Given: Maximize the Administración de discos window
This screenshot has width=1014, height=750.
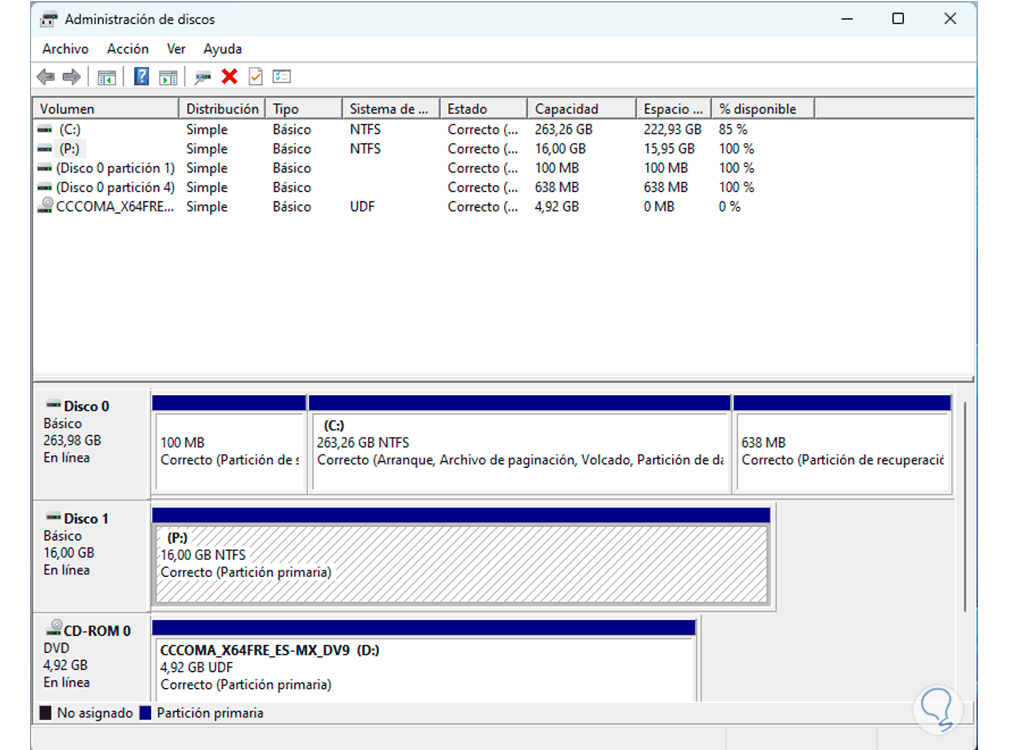Looking at the screenshot, I should (x=898, y=19).
